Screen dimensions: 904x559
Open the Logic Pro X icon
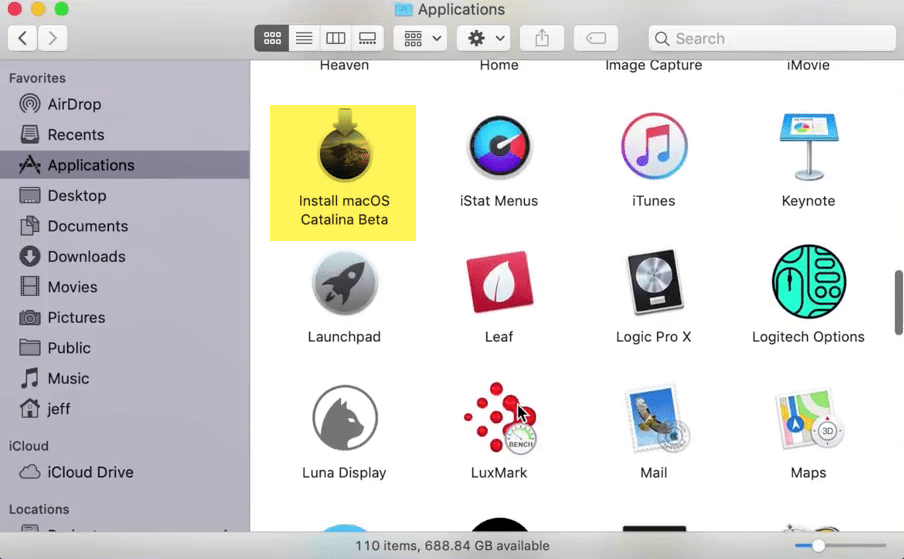654,282
